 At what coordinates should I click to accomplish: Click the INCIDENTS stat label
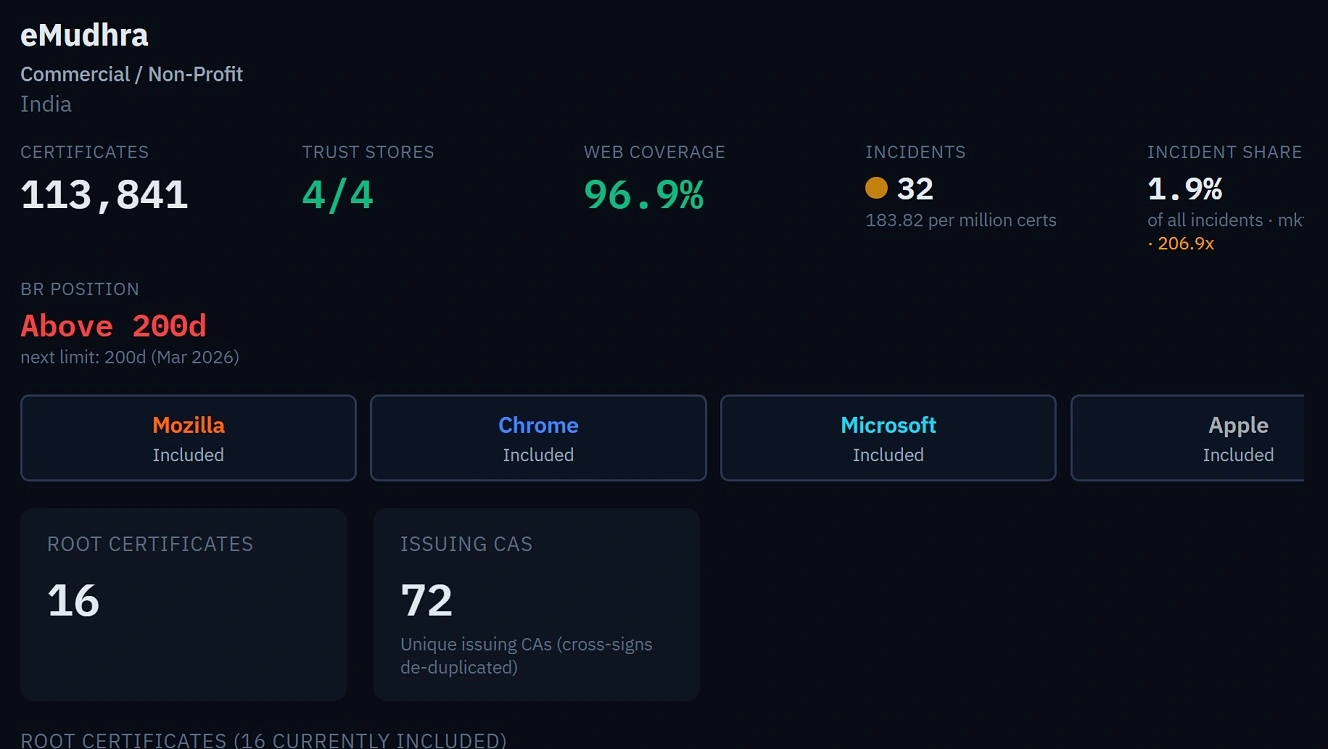[x=916, y=152]
